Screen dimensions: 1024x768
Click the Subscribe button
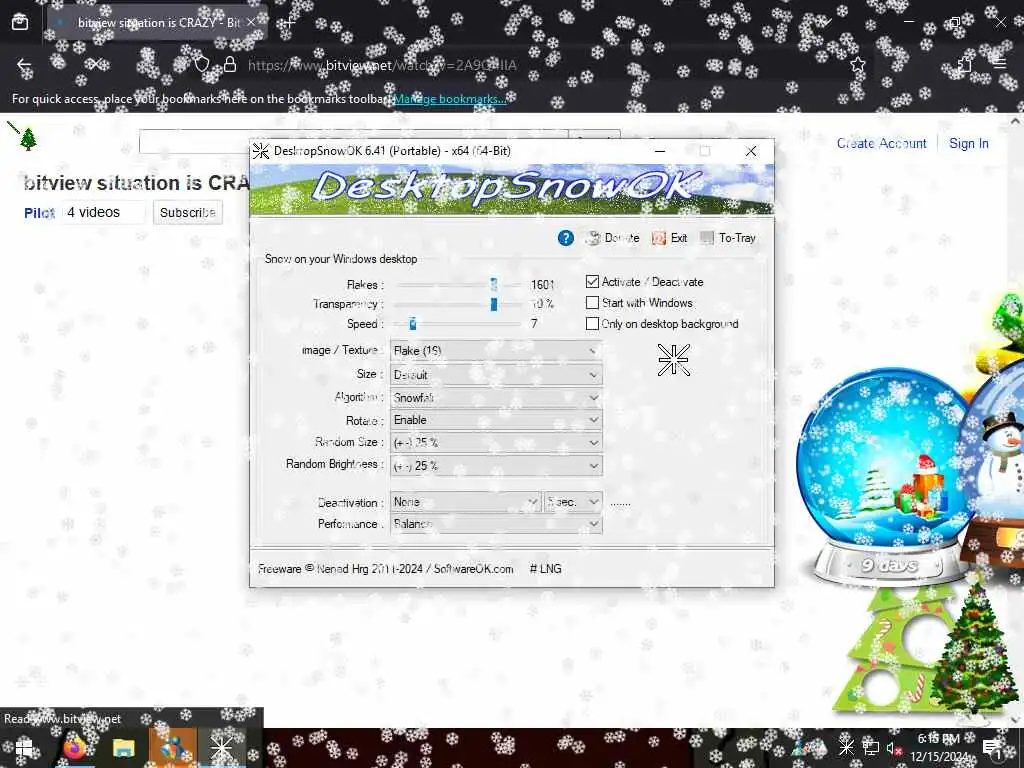(187, 212)
